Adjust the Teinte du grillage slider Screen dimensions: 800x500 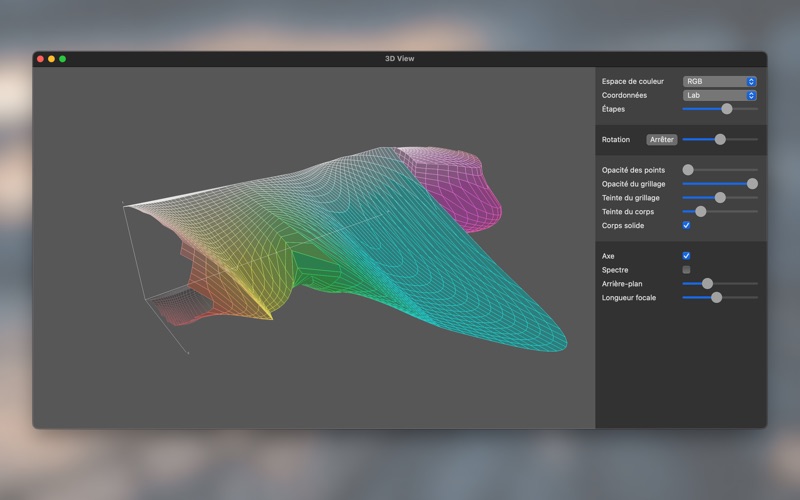(720, 197)
